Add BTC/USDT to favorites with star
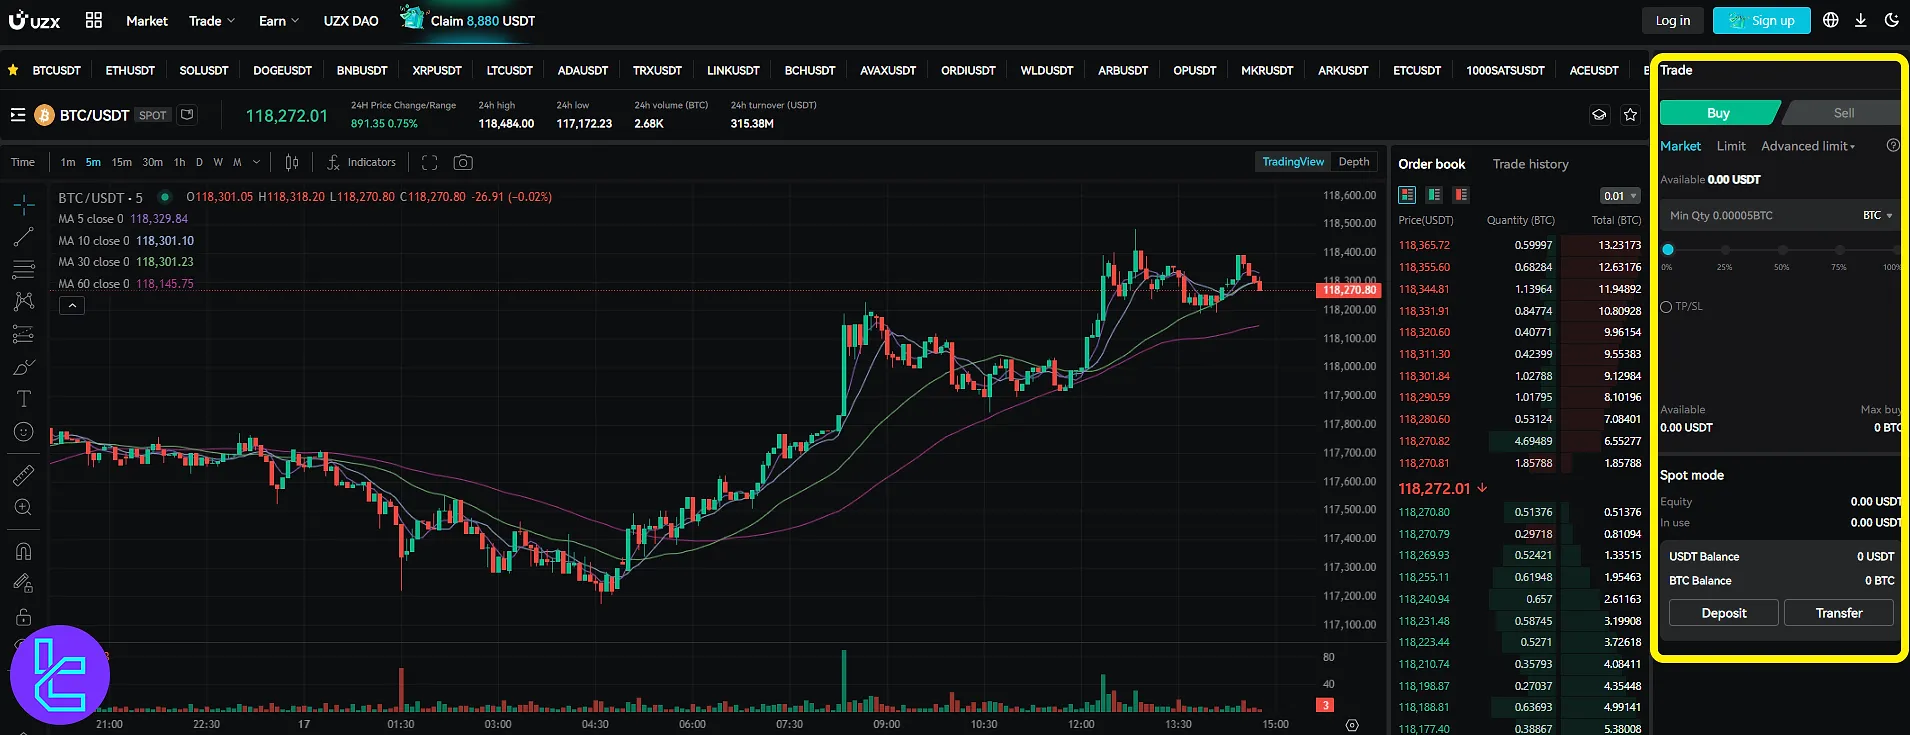This screenshot has width=1910, height=735. (x=1630, y=115)
